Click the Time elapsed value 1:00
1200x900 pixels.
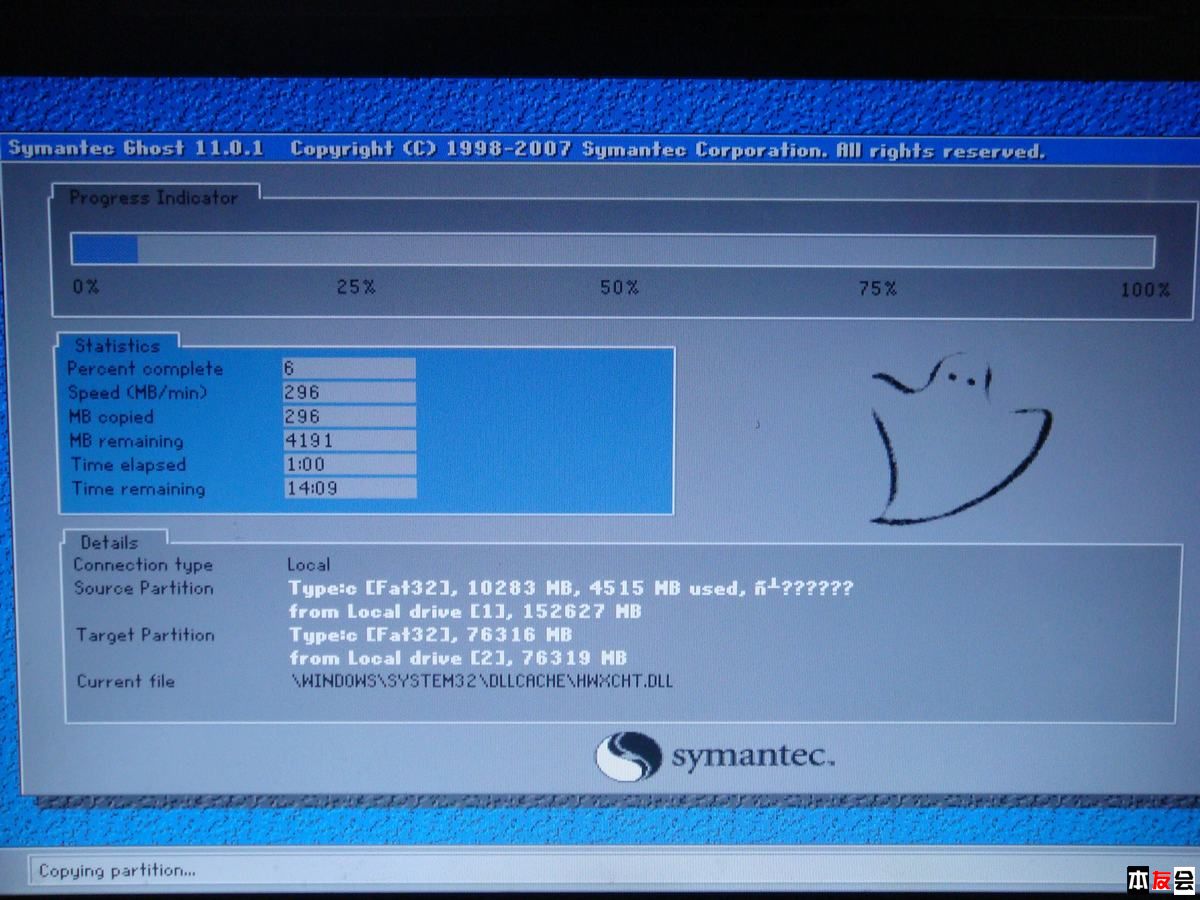348,464
